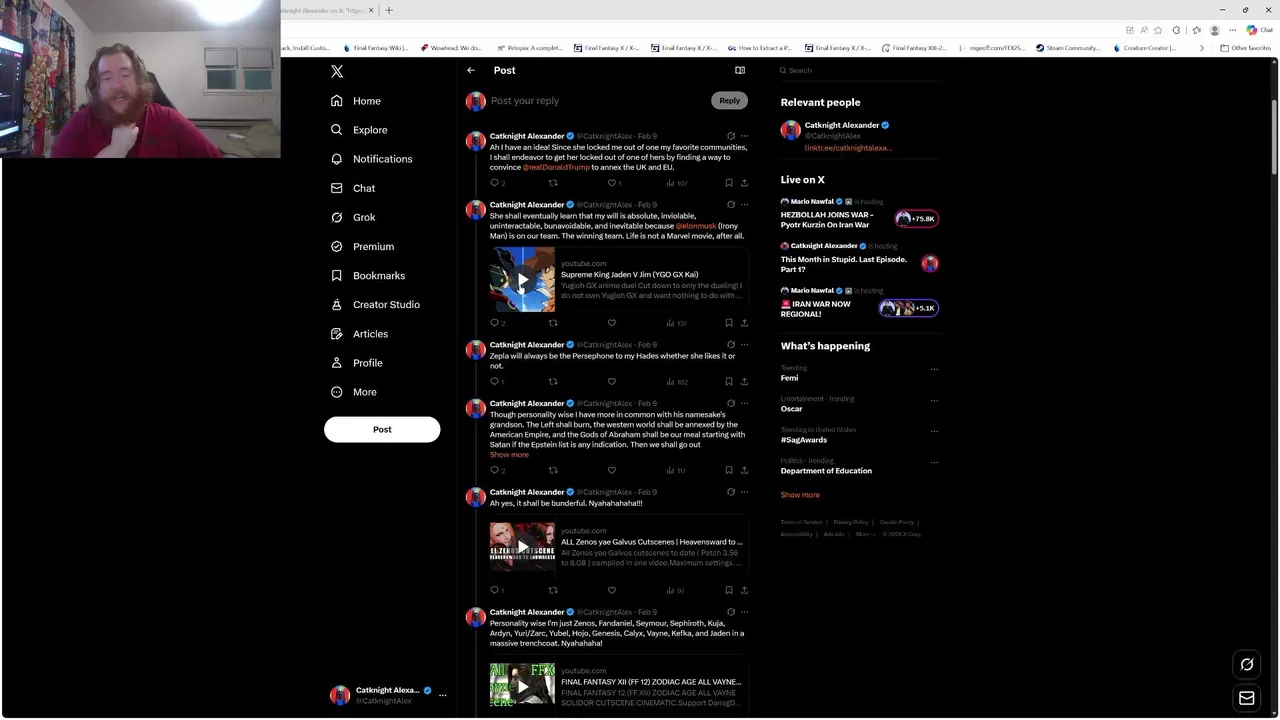Open account menu dots beside Catknight Alexander

tap(443, 695)
